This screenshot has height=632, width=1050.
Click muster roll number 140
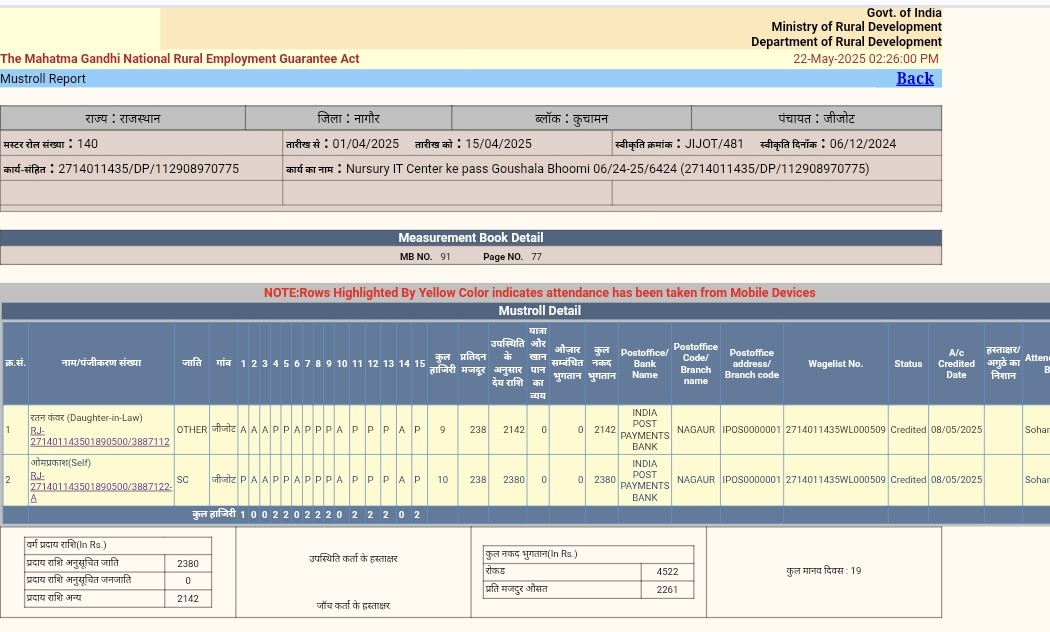(x=87, y=144)
